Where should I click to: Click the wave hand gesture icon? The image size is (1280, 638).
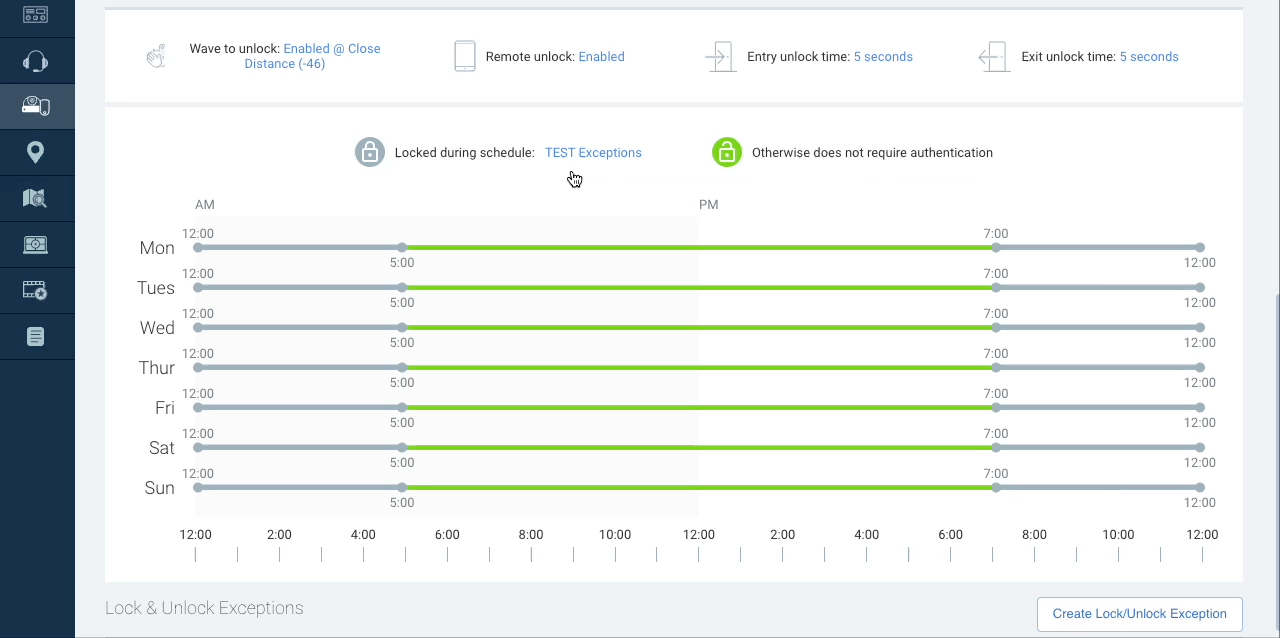point(156,56)
